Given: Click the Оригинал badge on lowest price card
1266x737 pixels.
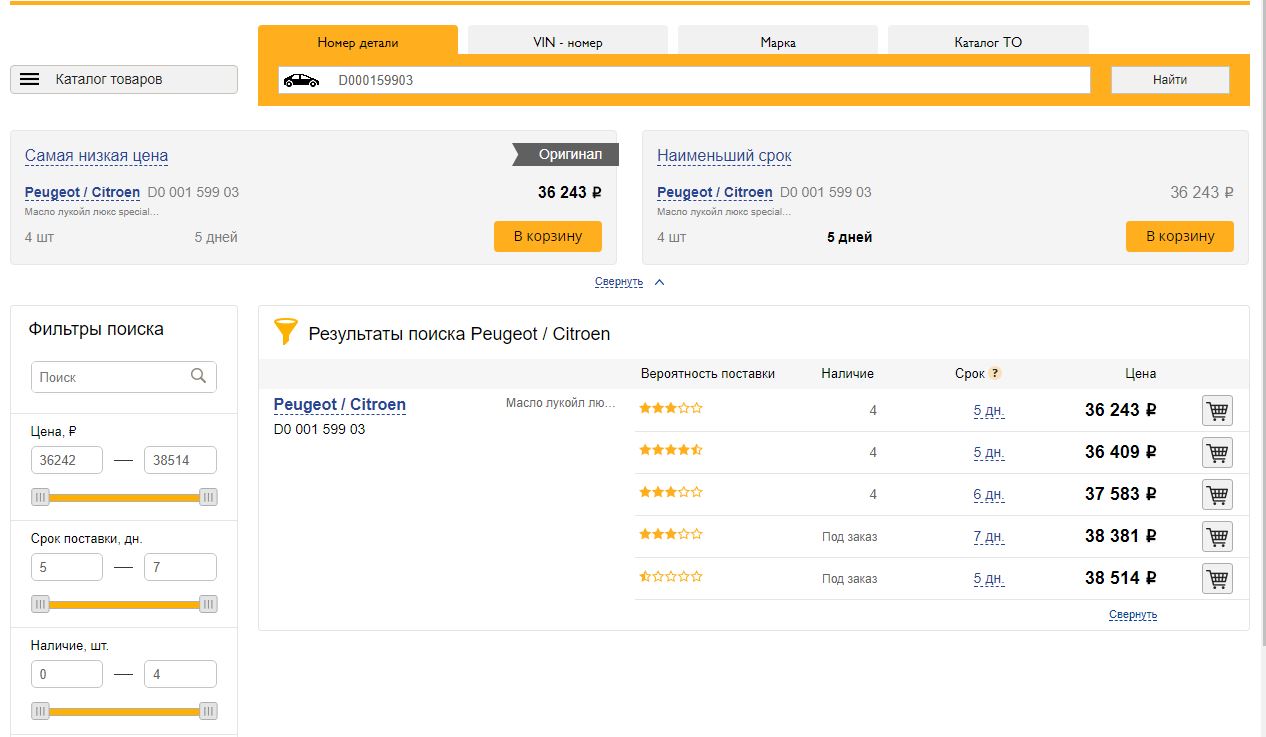Looking at the screenshot, I should [566, 154].
